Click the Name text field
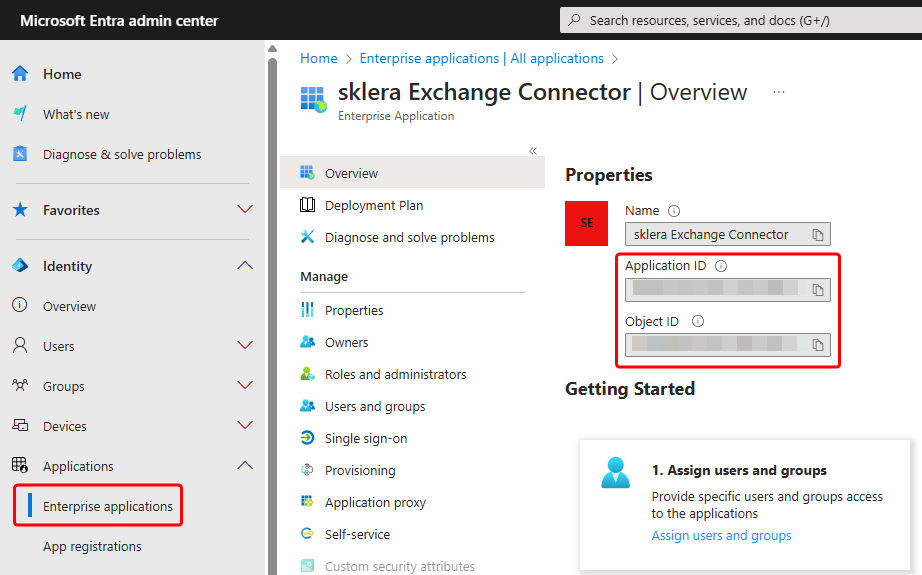Screen dimensions: 922x575 728,234
